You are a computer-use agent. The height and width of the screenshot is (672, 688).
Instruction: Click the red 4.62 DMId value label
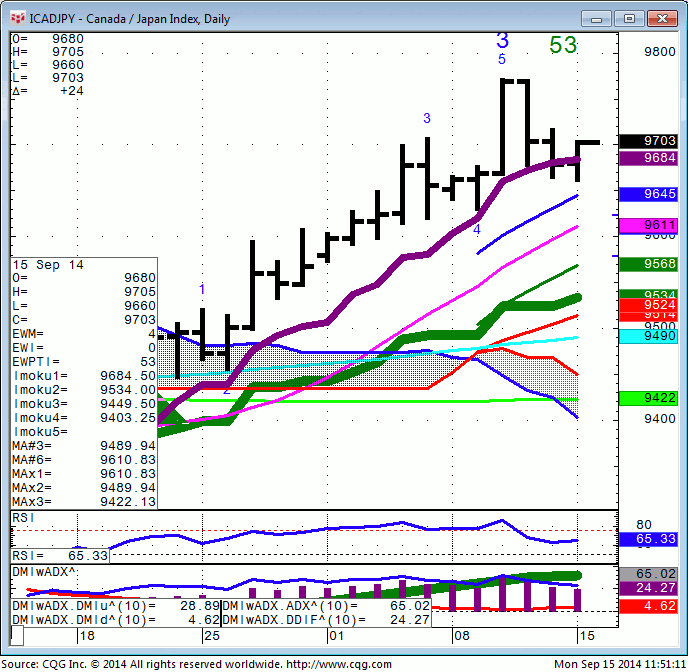[649, 606]
